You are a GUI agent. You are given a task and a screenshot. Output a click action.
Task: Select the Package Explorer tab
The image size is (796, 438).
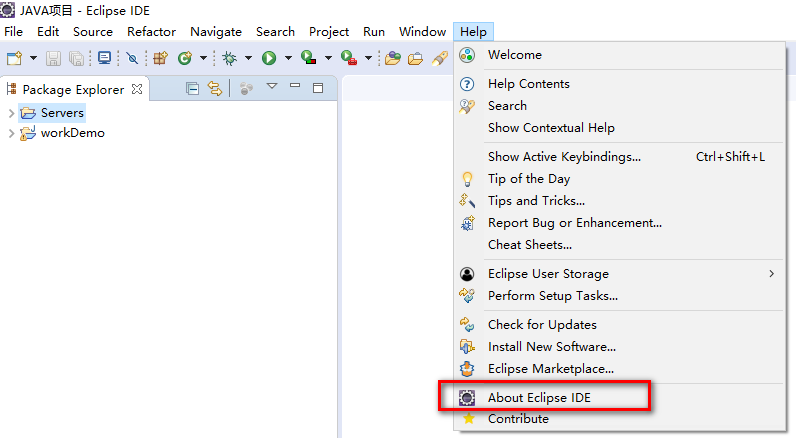[x=73, y=90]
